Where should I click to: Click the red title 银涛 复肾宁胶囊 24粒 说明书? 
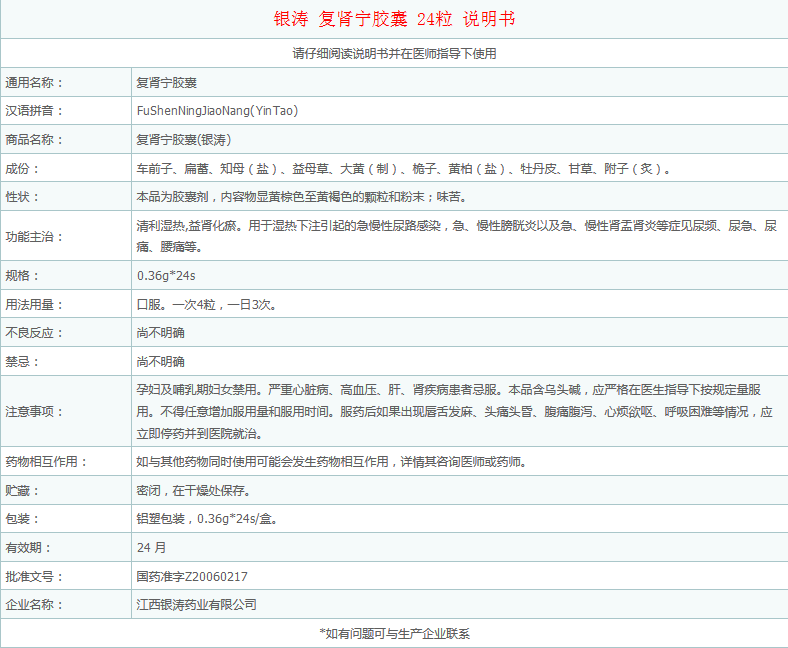pos(395,19)
